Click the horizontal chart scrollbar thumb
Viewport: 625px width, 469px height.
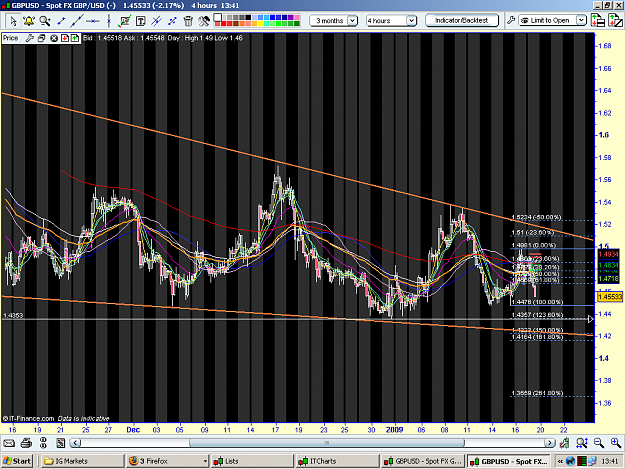click(x=327, y=443)
